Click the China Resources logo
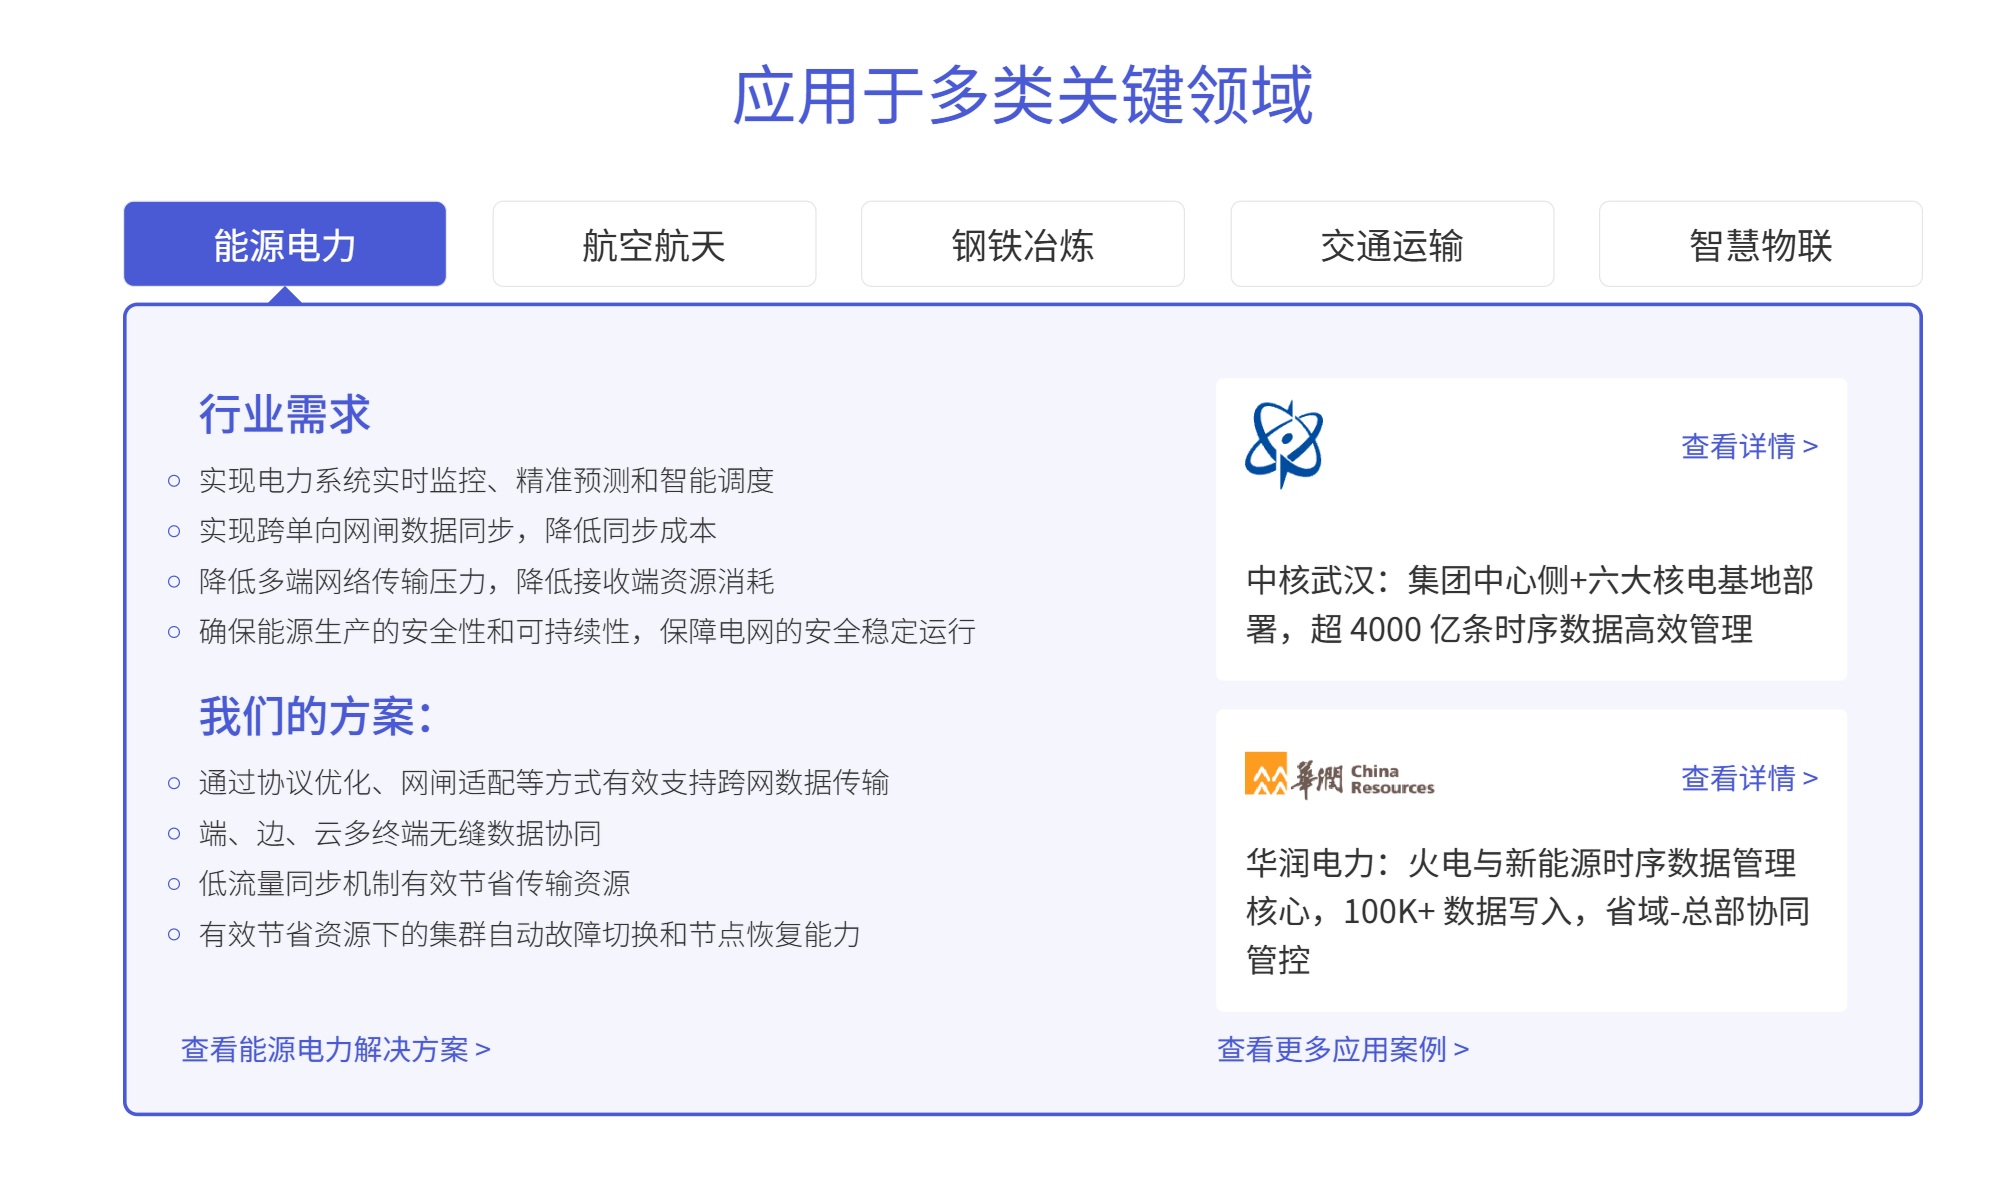Screen dimensions: 2001x1185 click(1339, 777)
